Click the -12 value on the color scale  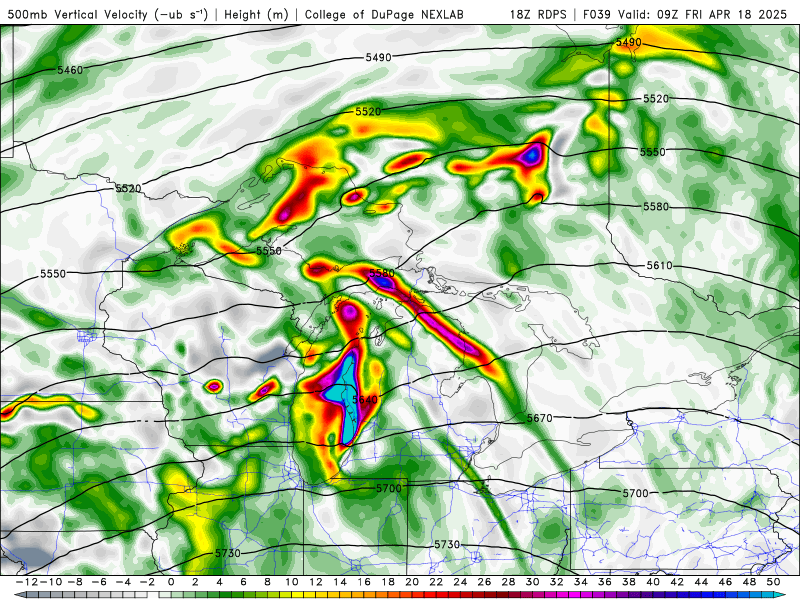(x=27, y=582)
